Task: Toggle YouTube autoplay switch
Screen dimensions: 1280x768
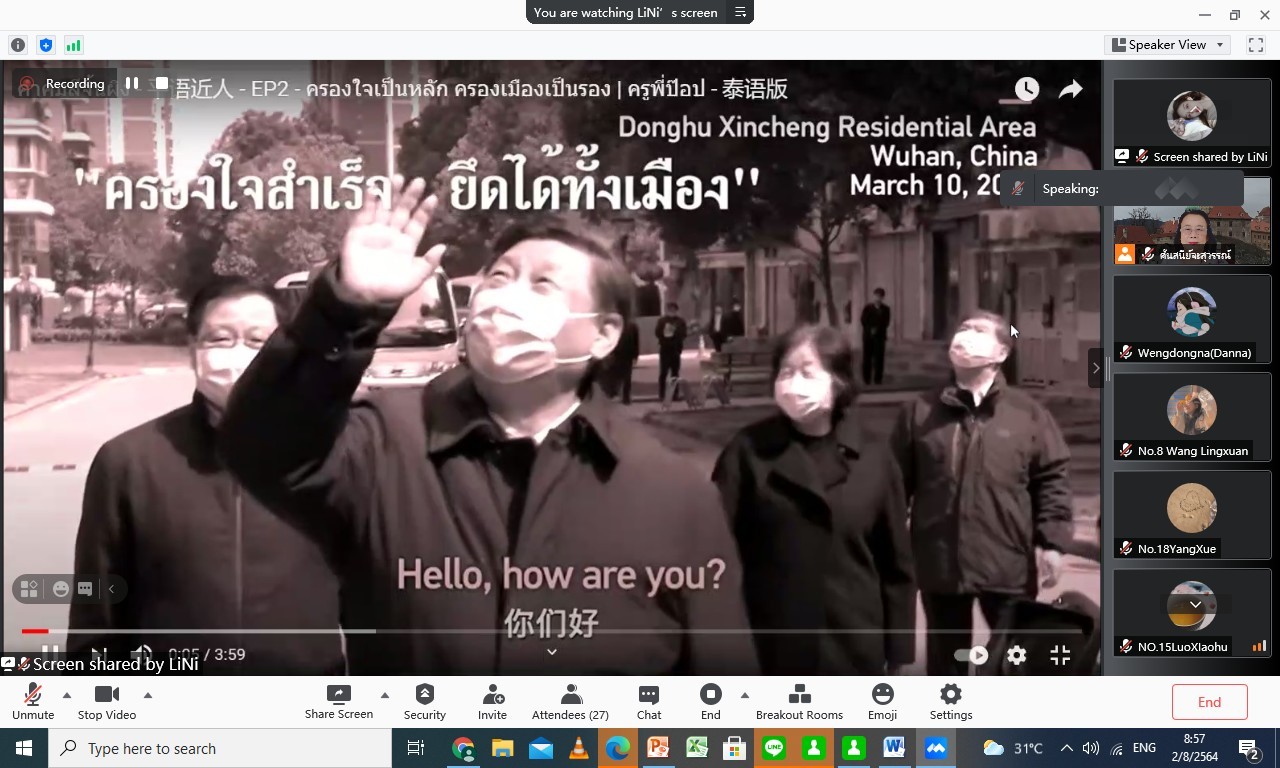Action: point(971,655)
